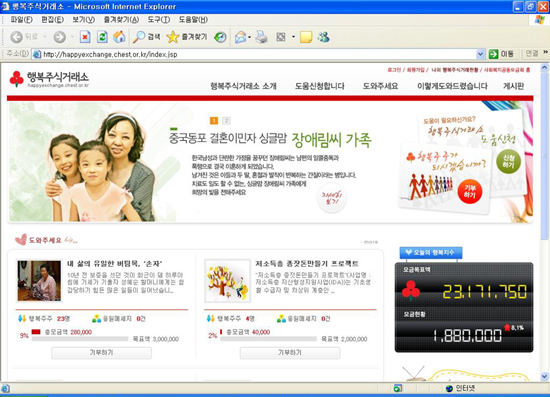
Task: Click the green 신청하기 circle button
Action: 508,161
